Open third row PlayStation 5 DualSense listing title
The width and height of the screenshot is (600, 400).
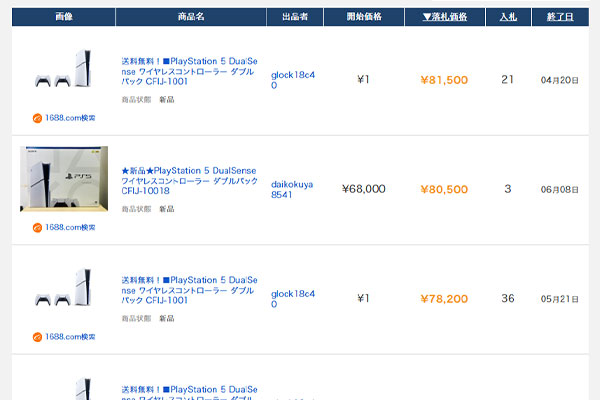[188, 289]
